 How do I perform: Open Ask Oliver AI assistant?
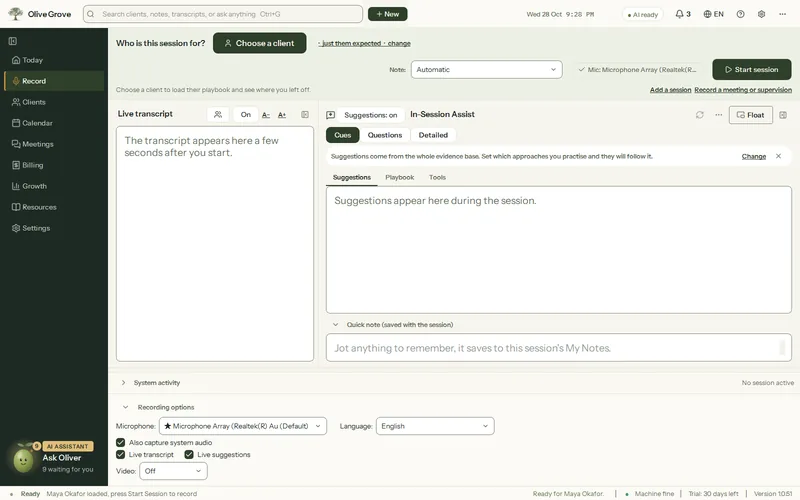53,458
